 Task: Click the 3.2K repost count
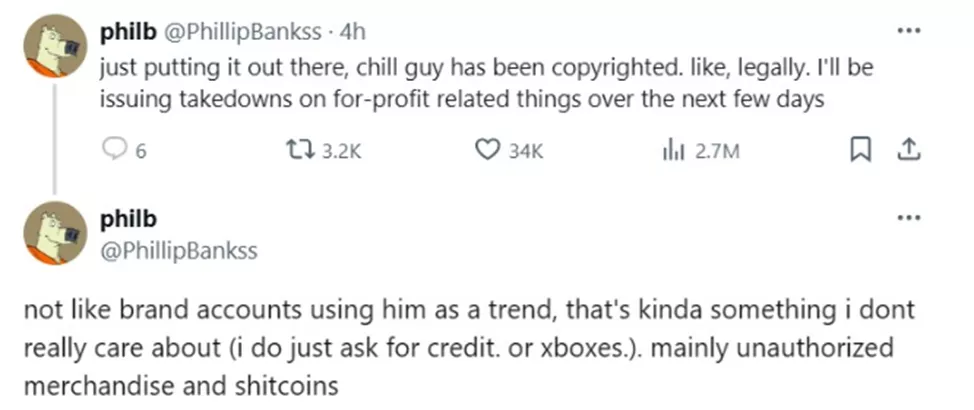coord(341,152)
